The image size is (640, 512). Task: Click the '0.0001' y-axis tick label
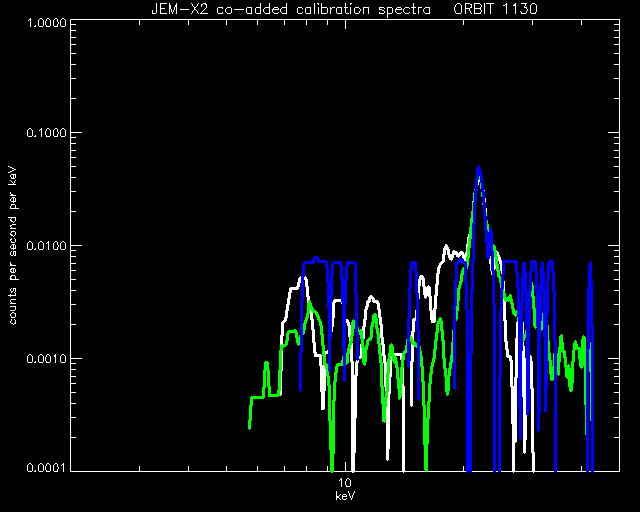coord(46,467)
